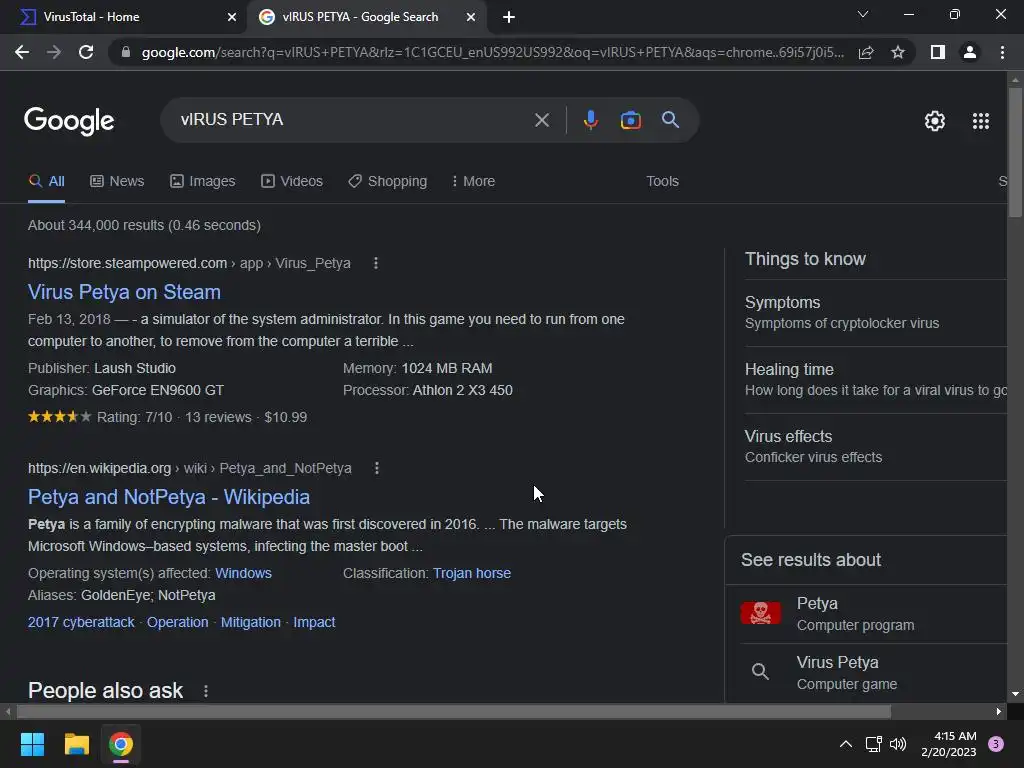Screen dimensions: 1024x768
Task: Open volume control tray icon
Action: pos(898,744)
